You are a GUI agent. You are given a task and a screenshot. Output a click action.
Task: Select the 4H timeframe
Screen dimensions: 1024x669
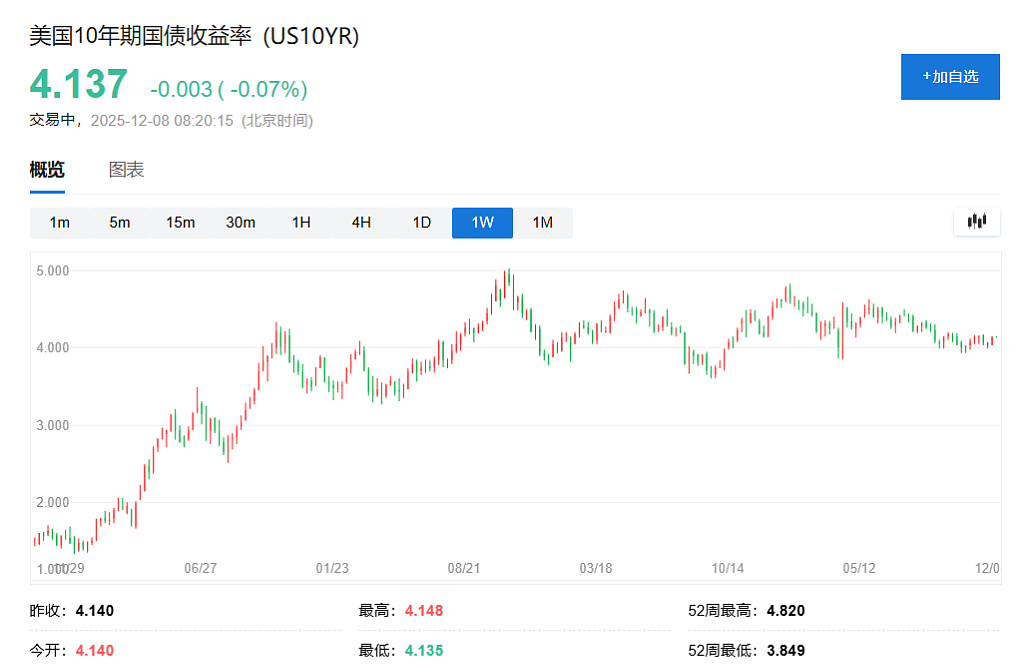tap(361, 223)
